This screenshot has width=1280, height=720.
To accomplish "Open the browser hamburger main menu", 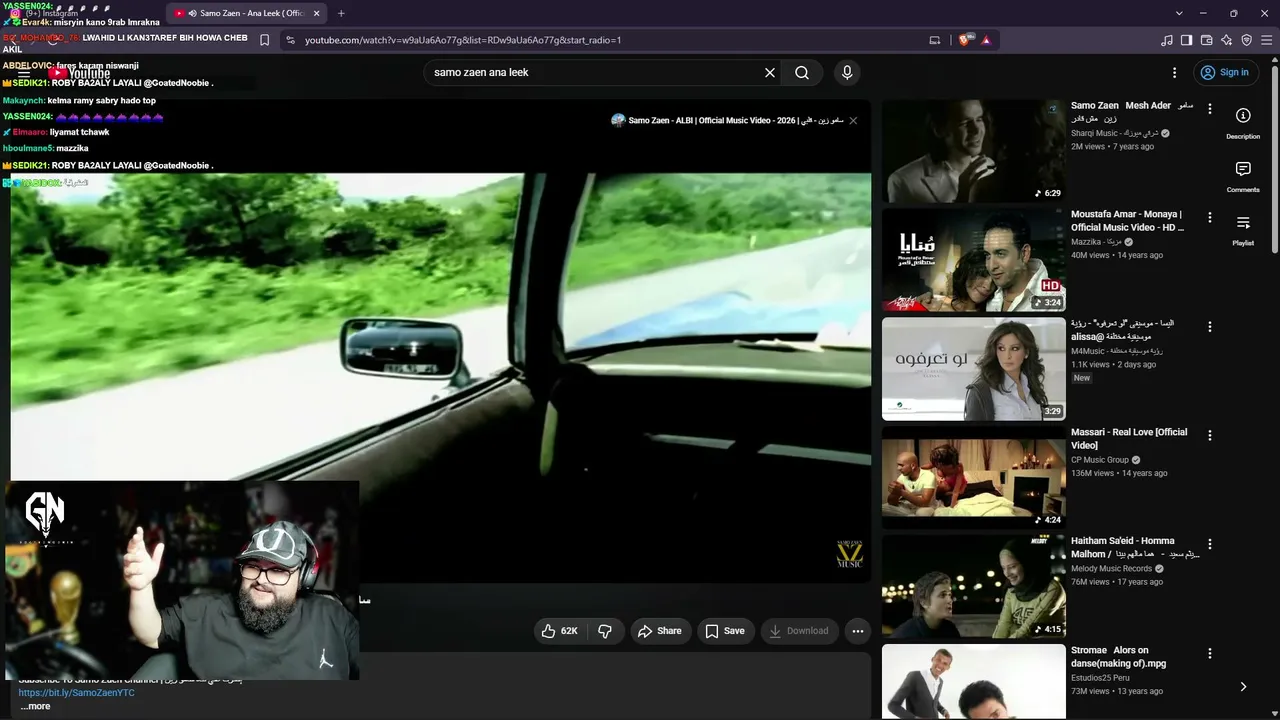I will [x=1267, y=40].
